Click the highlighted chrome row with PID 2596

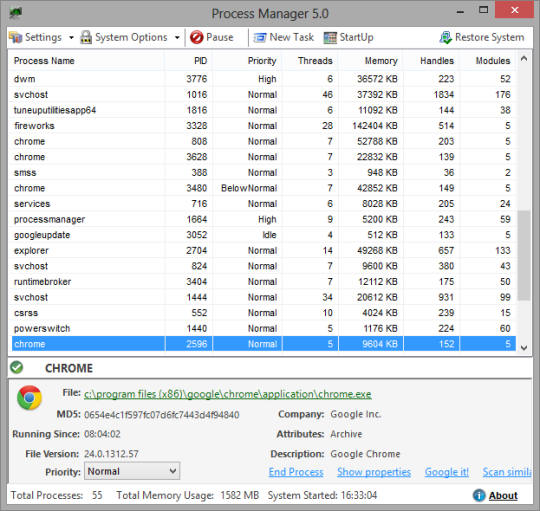coord(263,344)
